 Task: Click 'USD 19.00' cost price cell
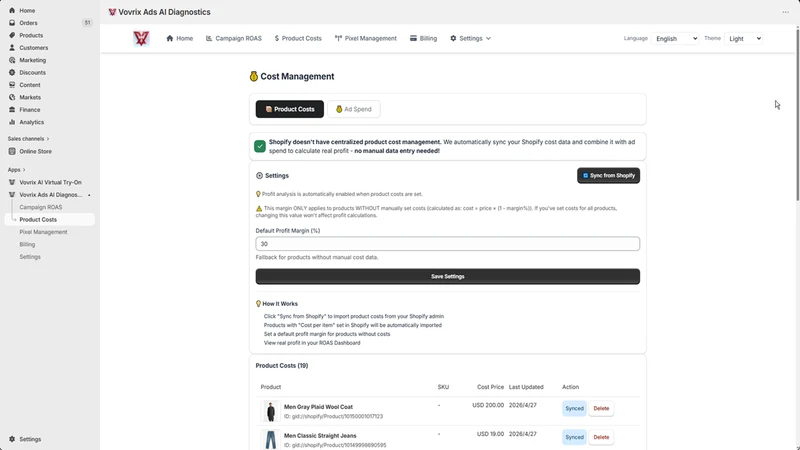point(490,434)
